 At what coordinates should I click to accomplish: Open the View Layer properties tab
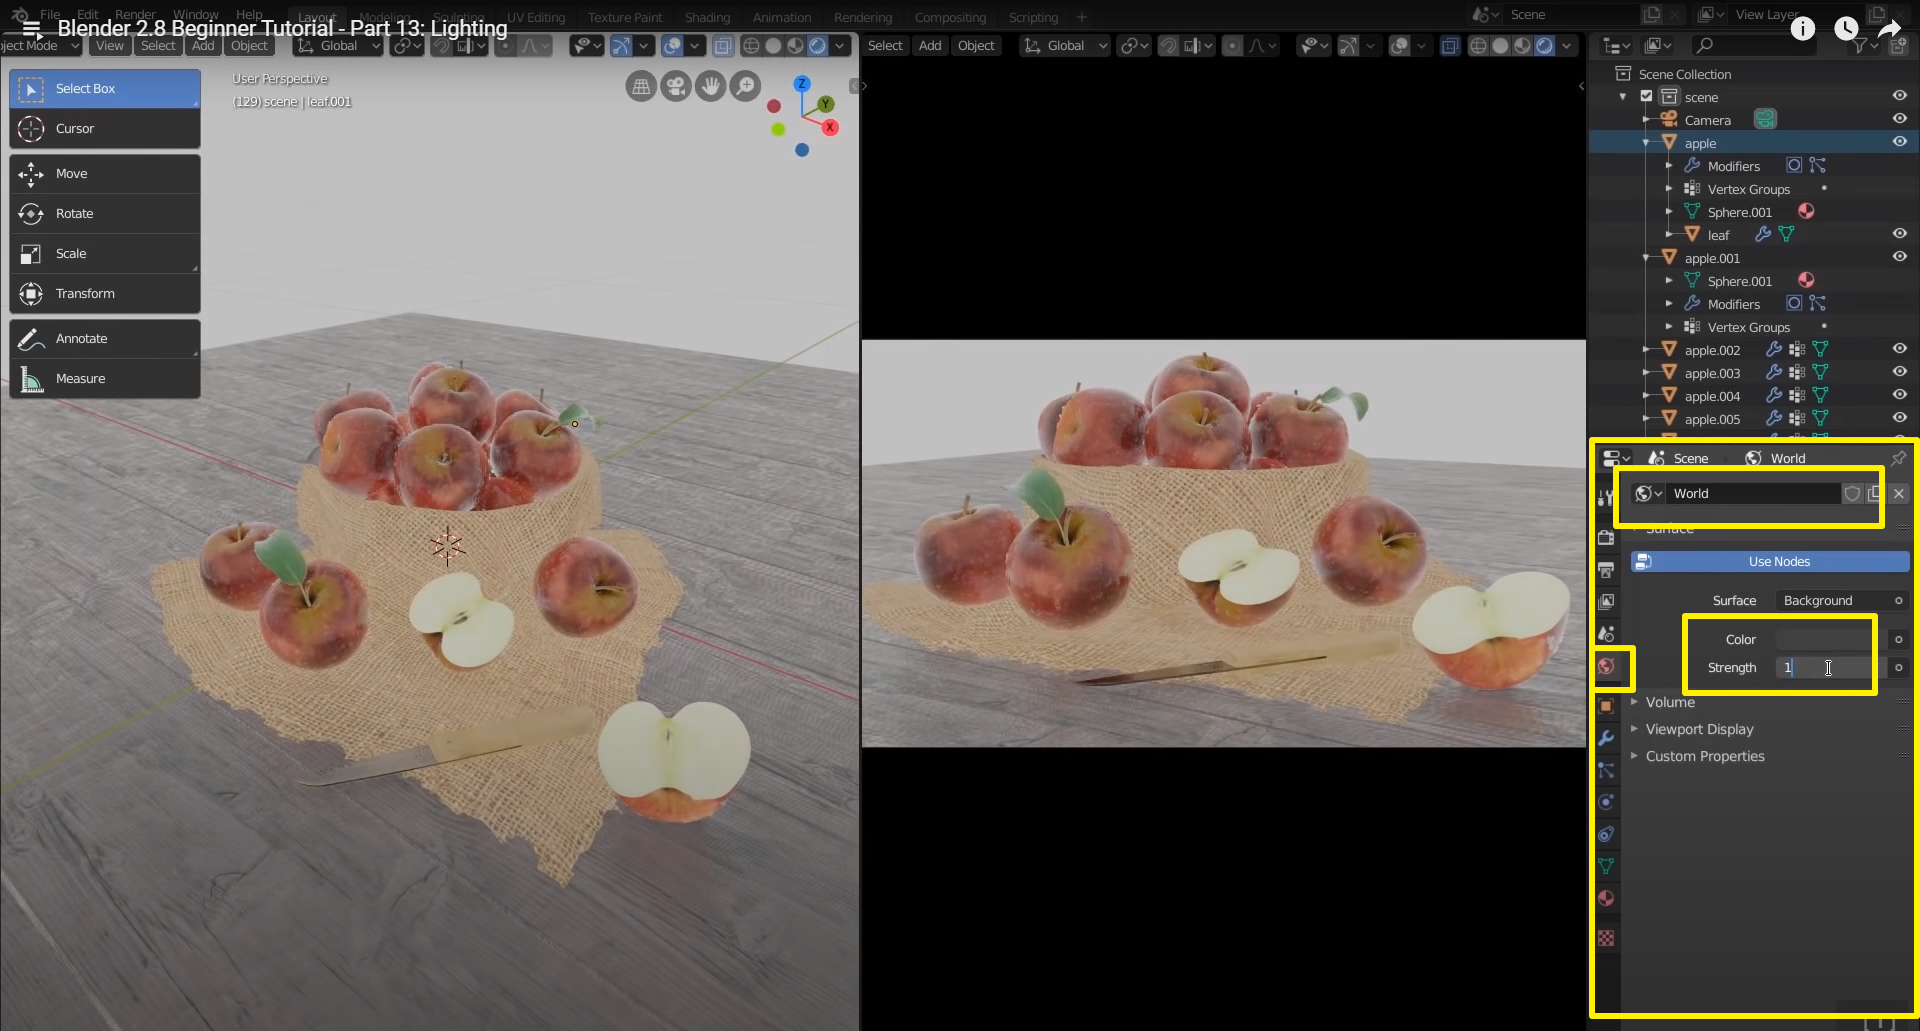pyautogui.click(x=1606, y=602)
